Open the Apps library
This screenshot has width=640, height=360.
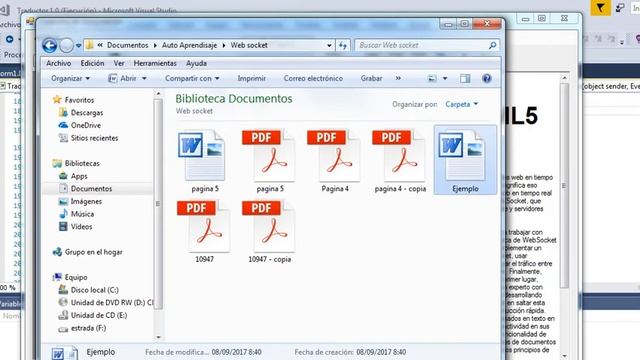tap(79, 176)
